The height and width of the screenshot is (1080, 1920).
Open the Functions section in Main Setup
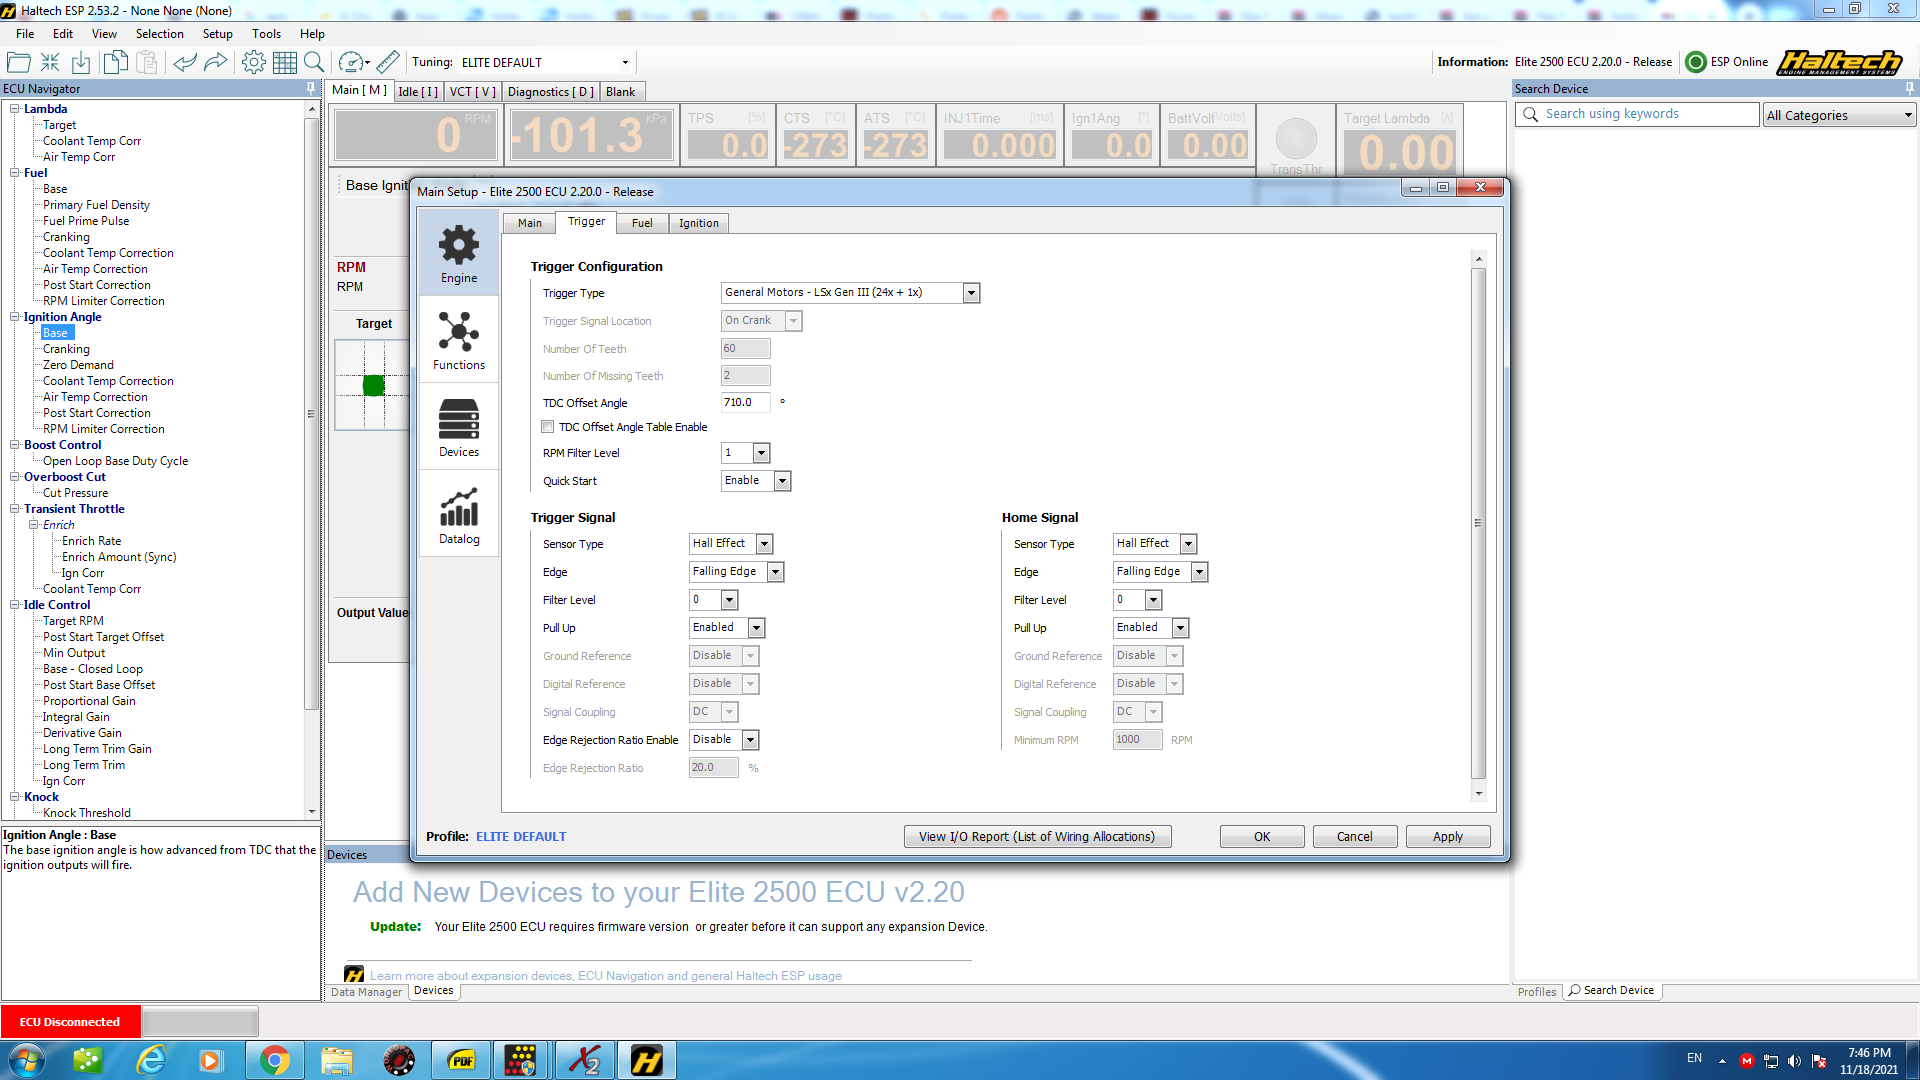click(x=459, y=341)
